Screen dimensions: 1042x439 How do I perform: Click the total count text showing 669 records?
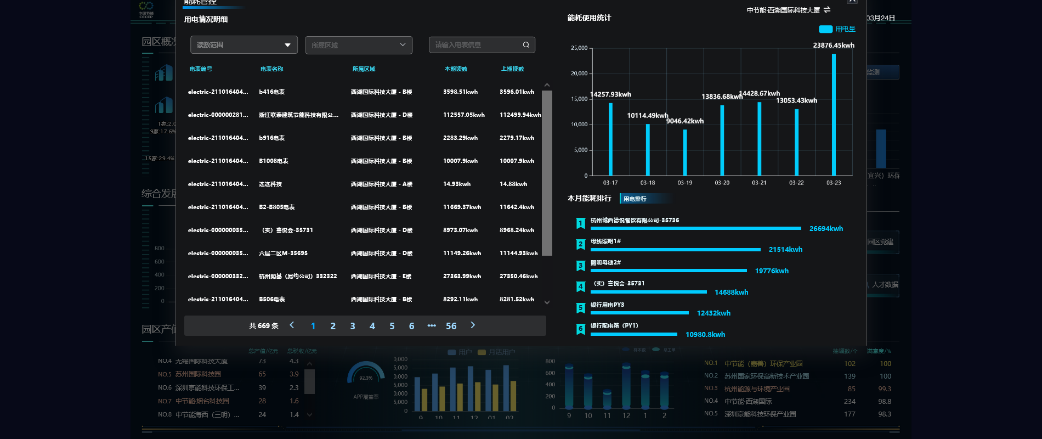(x=263, y=326)
